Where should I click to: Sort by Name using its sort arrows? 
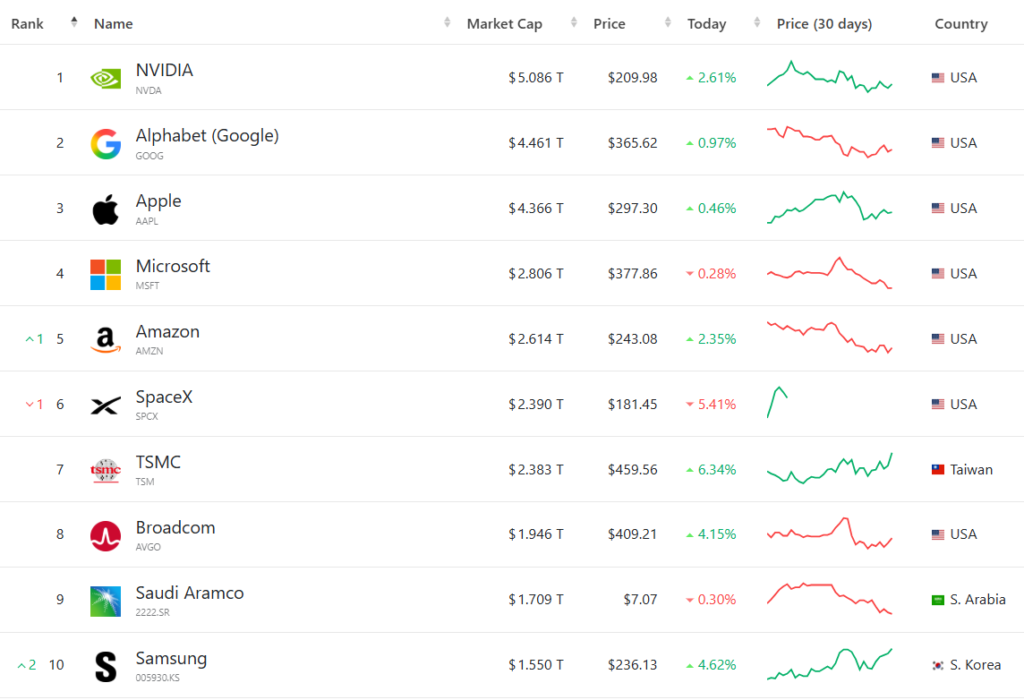447,22
